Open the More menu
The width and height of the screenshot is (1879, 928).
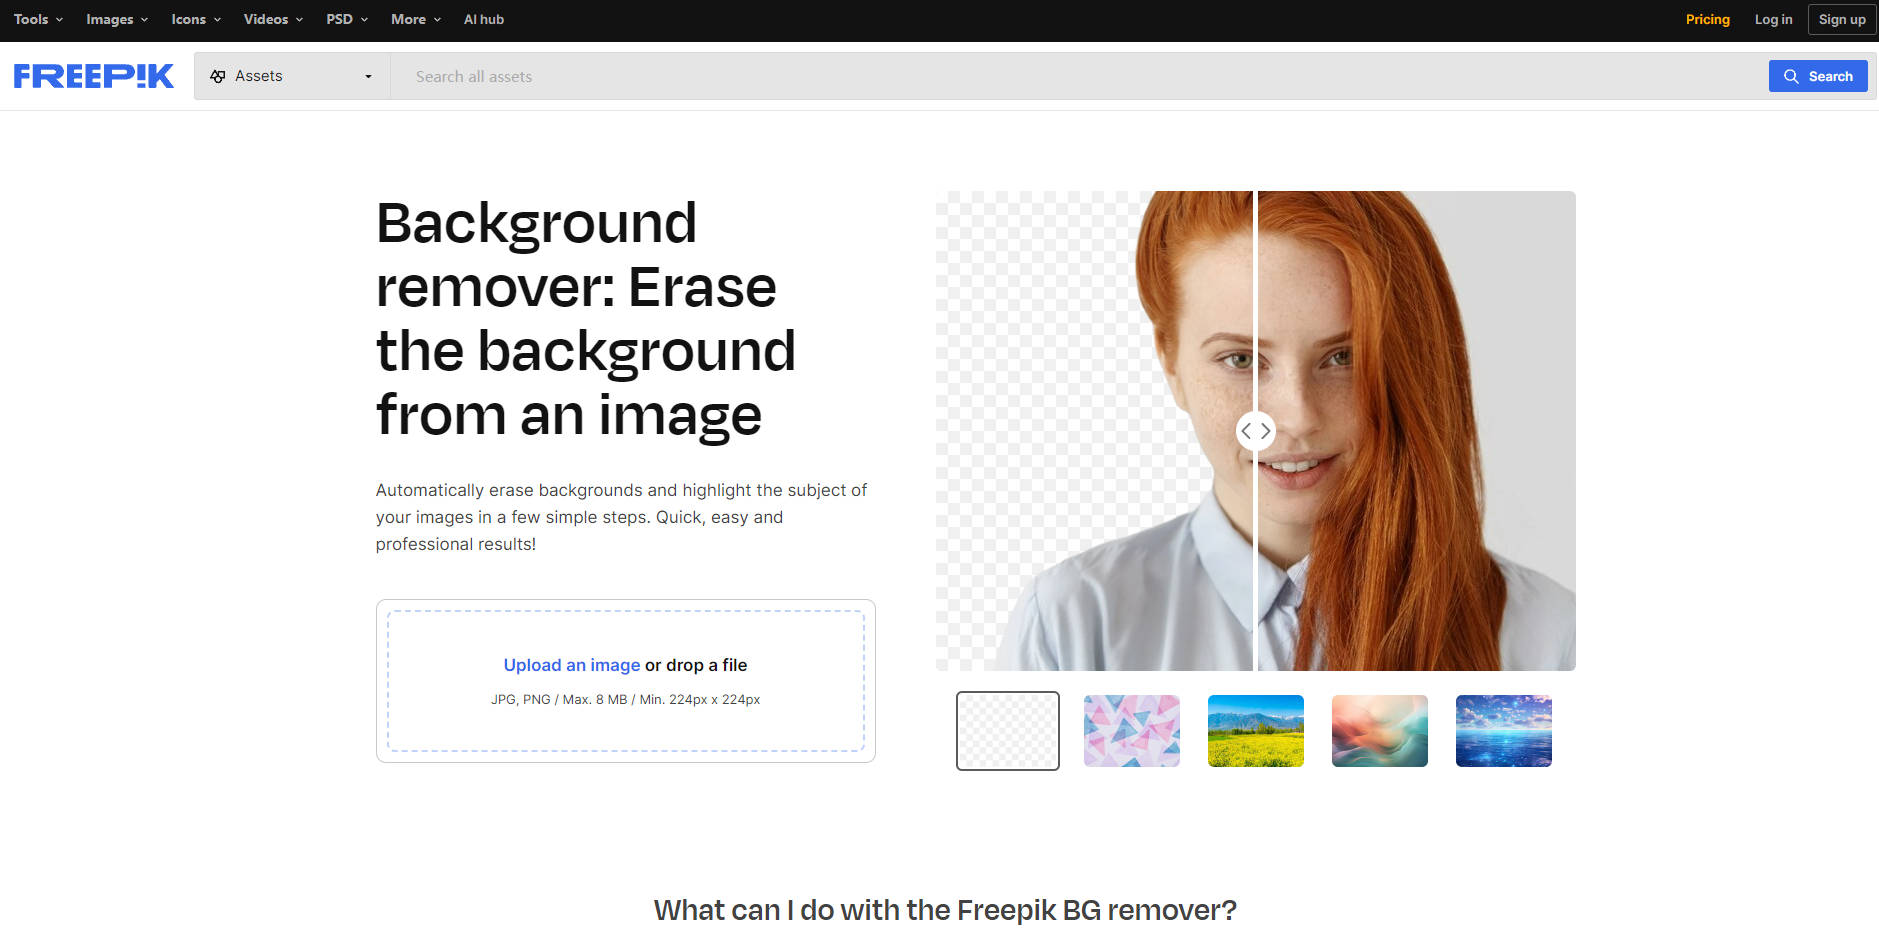tap(414, 19)
